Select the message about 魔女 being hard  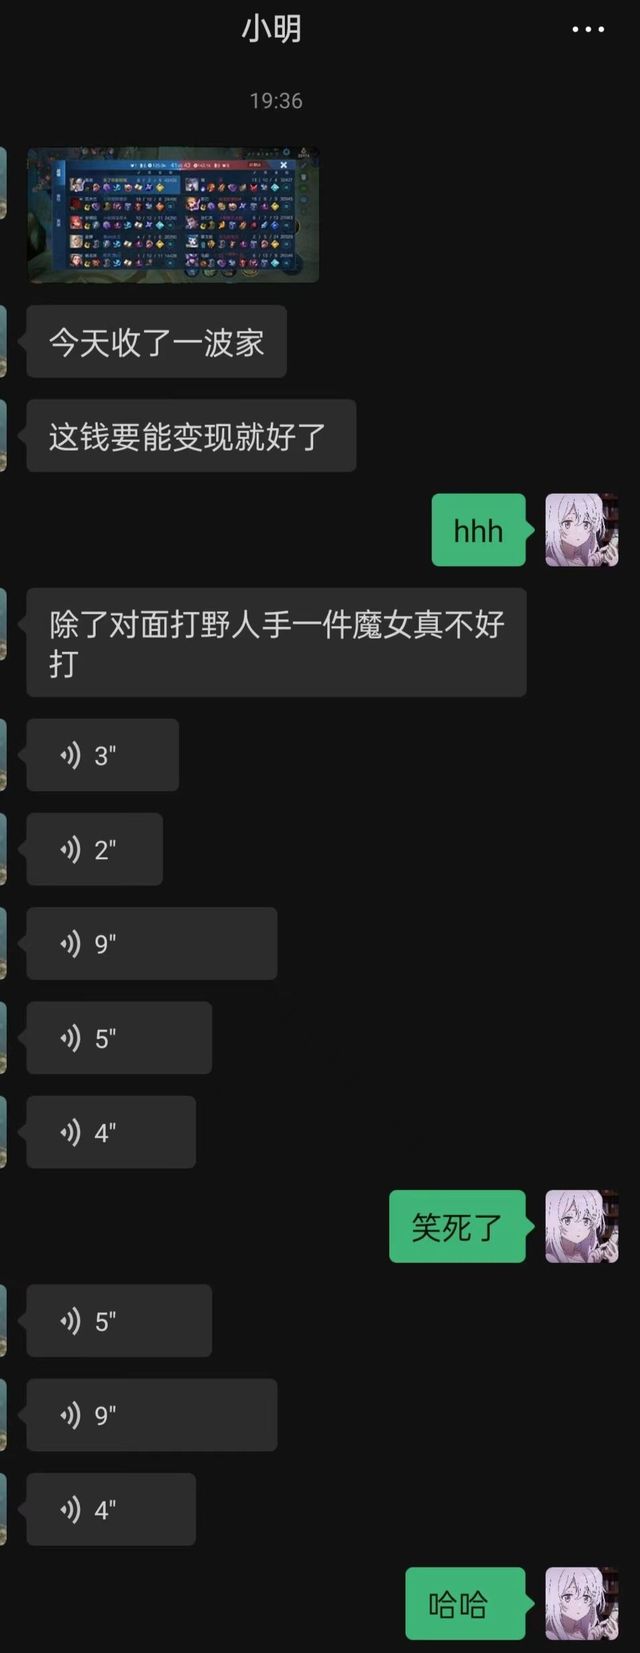pos(276,643)
